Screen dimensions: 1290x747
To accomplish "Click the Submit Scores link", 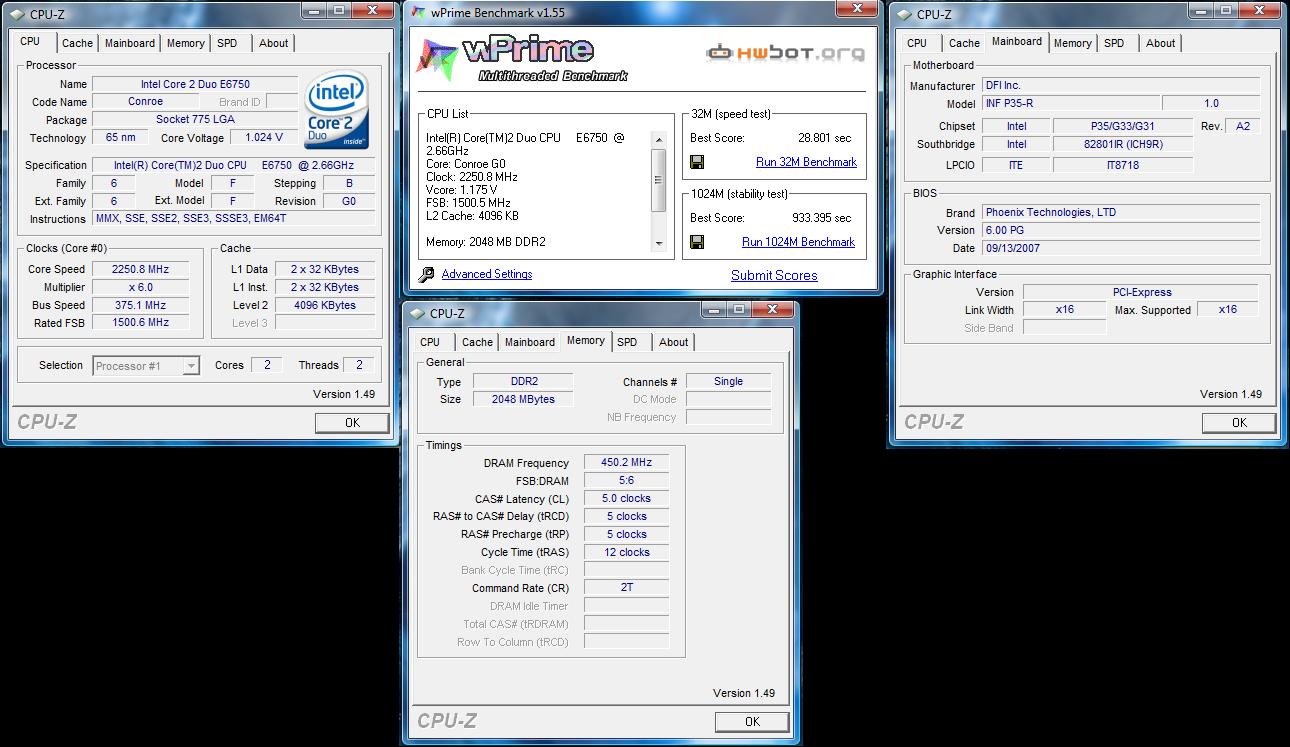I will point(774,275).
